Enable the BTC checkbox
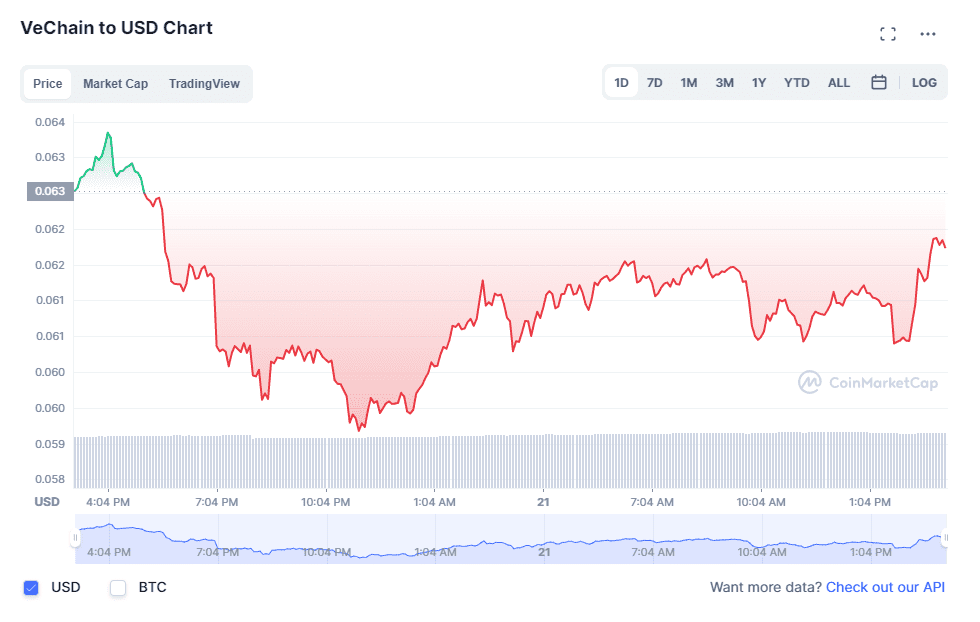The height and width of the screenshot is (622, 980). click(117, 587)
